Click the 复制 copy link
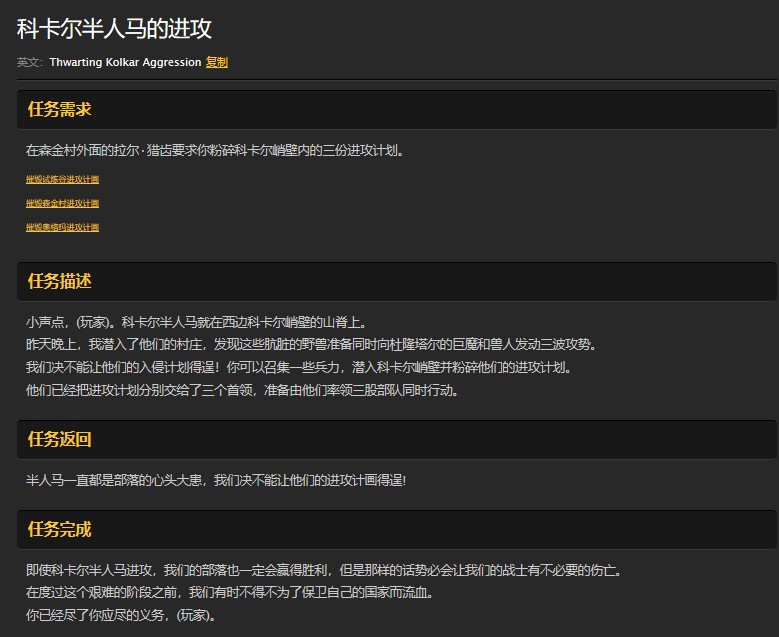 coord(217,62)
